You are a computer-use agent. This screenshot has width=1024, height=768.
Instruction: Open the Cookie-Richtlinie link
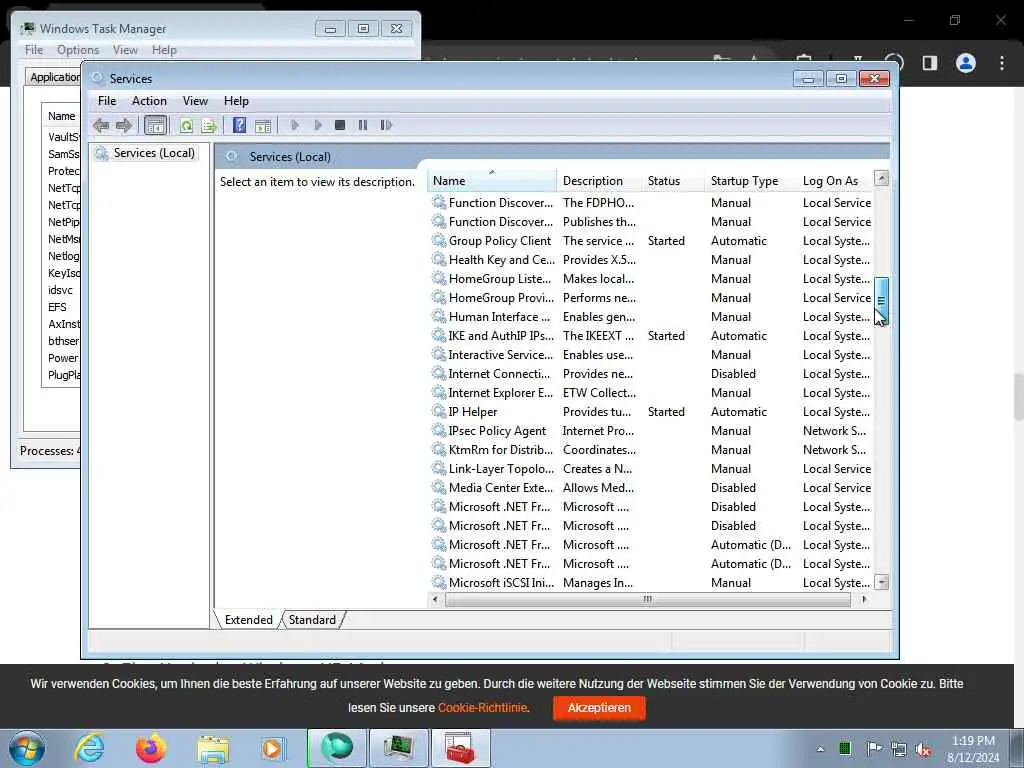(483, 708)
